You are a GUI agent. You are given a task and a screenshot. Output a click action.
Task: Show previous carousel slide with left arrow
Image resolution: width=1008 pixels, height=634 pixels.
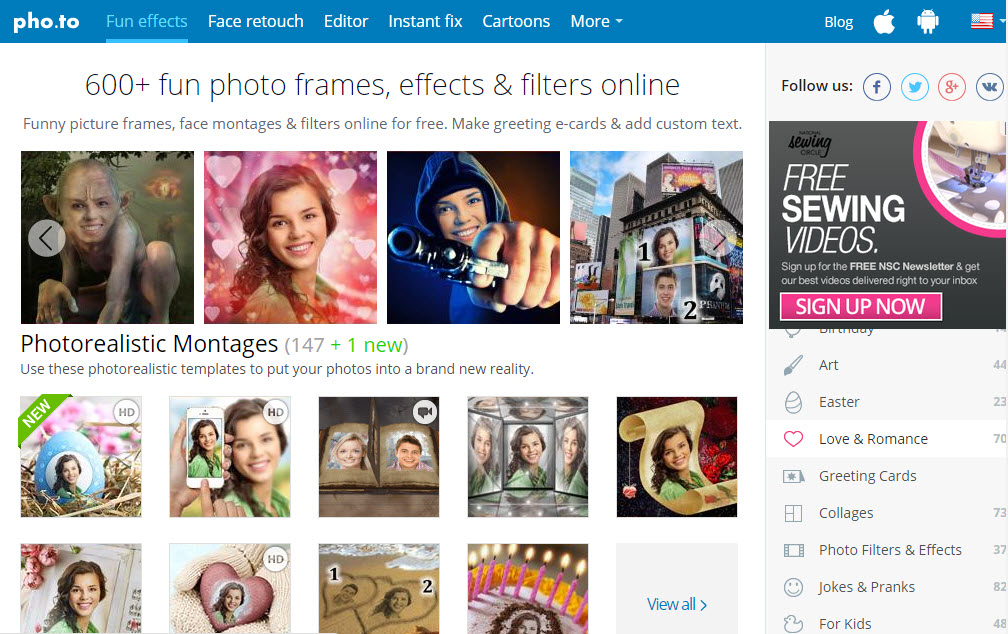pyautogui.click(x=47, y=238)
